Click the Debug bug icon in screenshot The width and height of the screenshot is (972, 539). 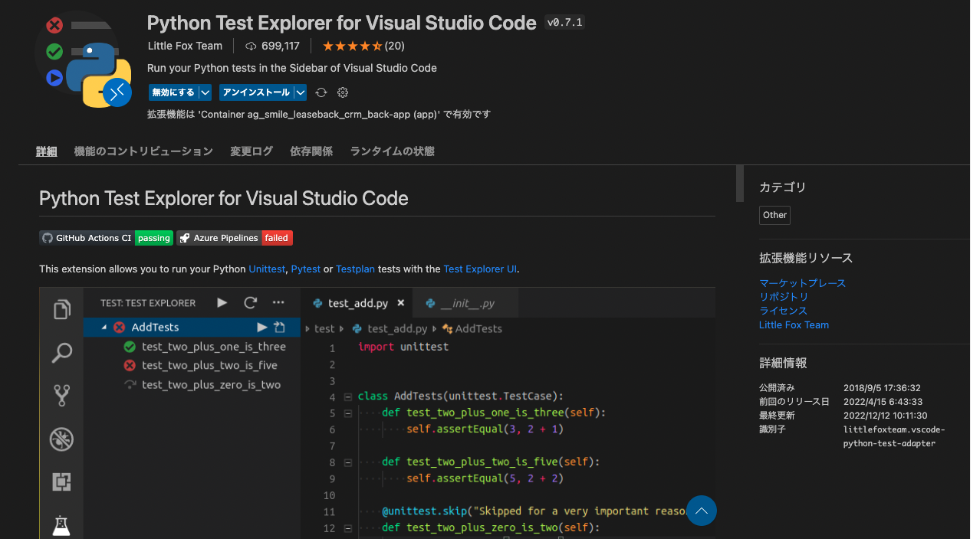coord(61,439)
